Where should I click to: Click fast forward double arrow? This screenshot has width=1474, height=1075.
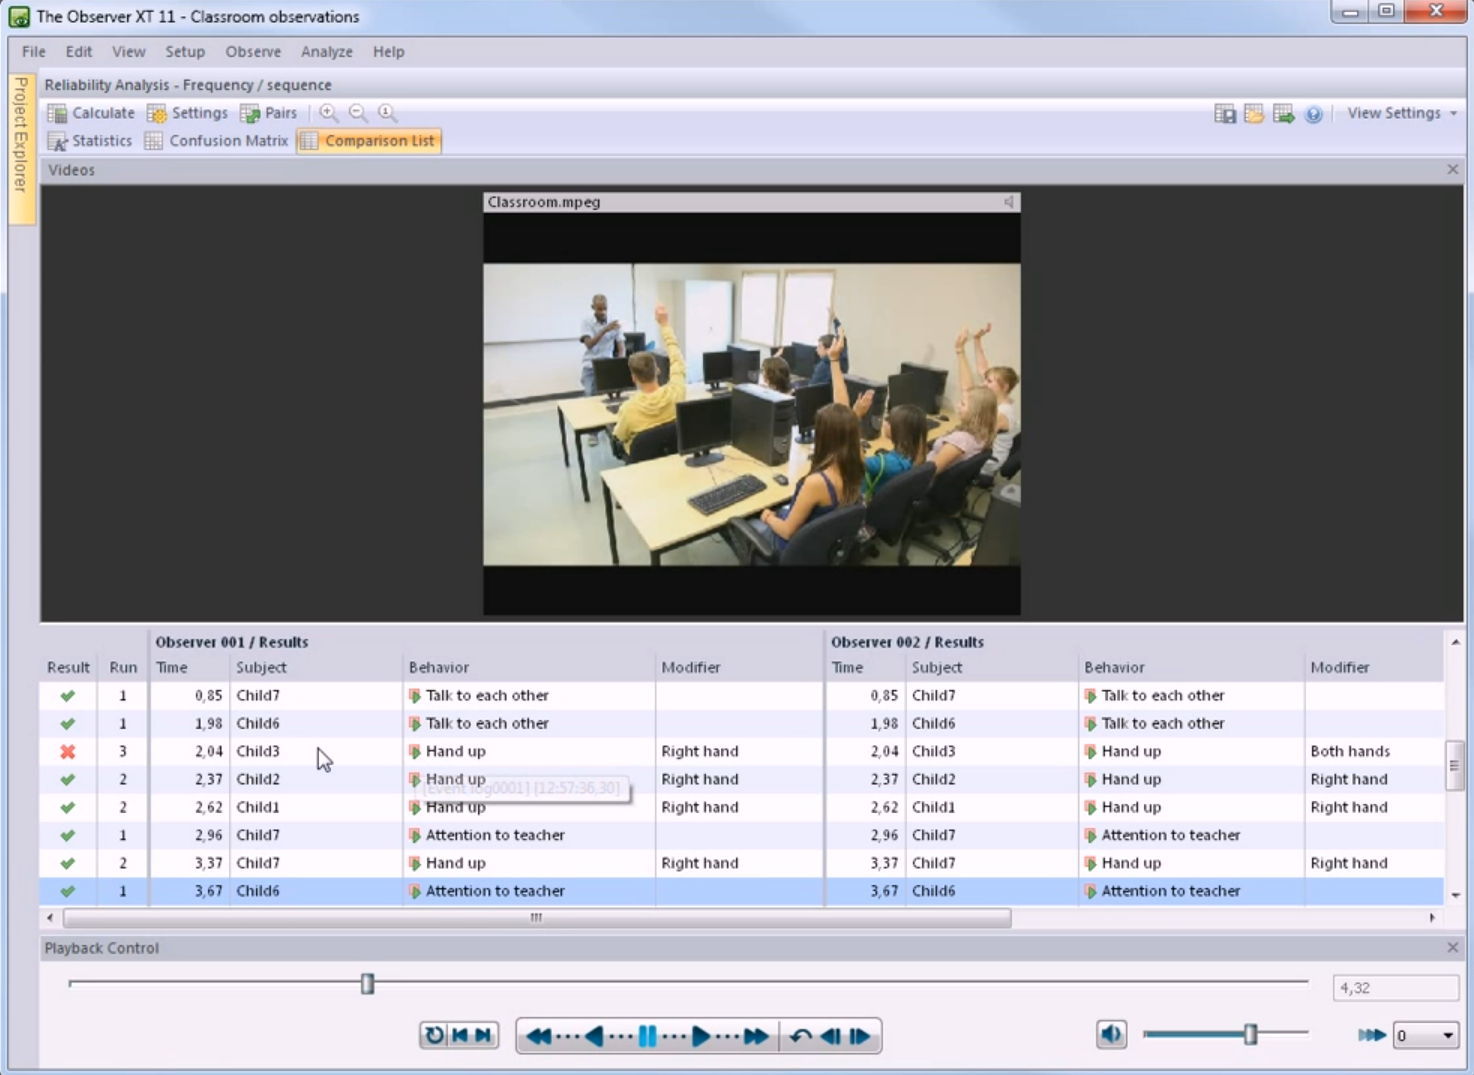pos(757,1036)
